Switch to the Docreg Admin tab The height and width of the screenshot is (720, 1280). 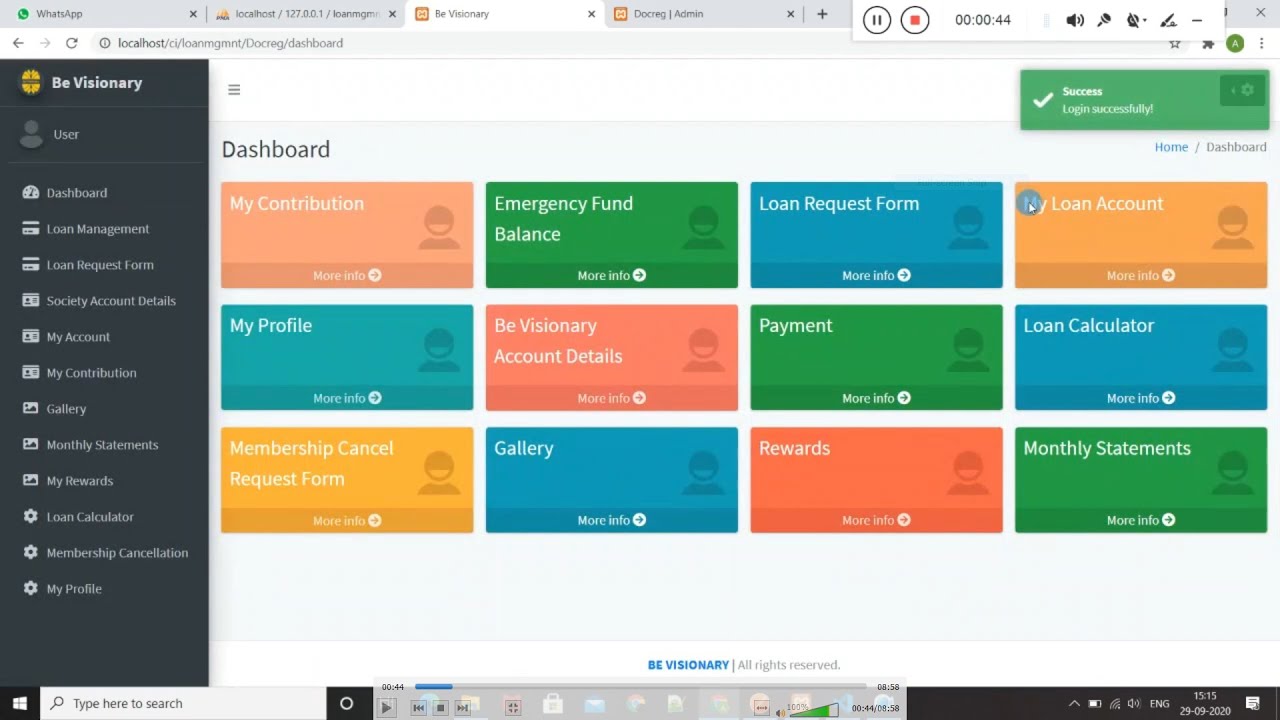click(705, 14)
